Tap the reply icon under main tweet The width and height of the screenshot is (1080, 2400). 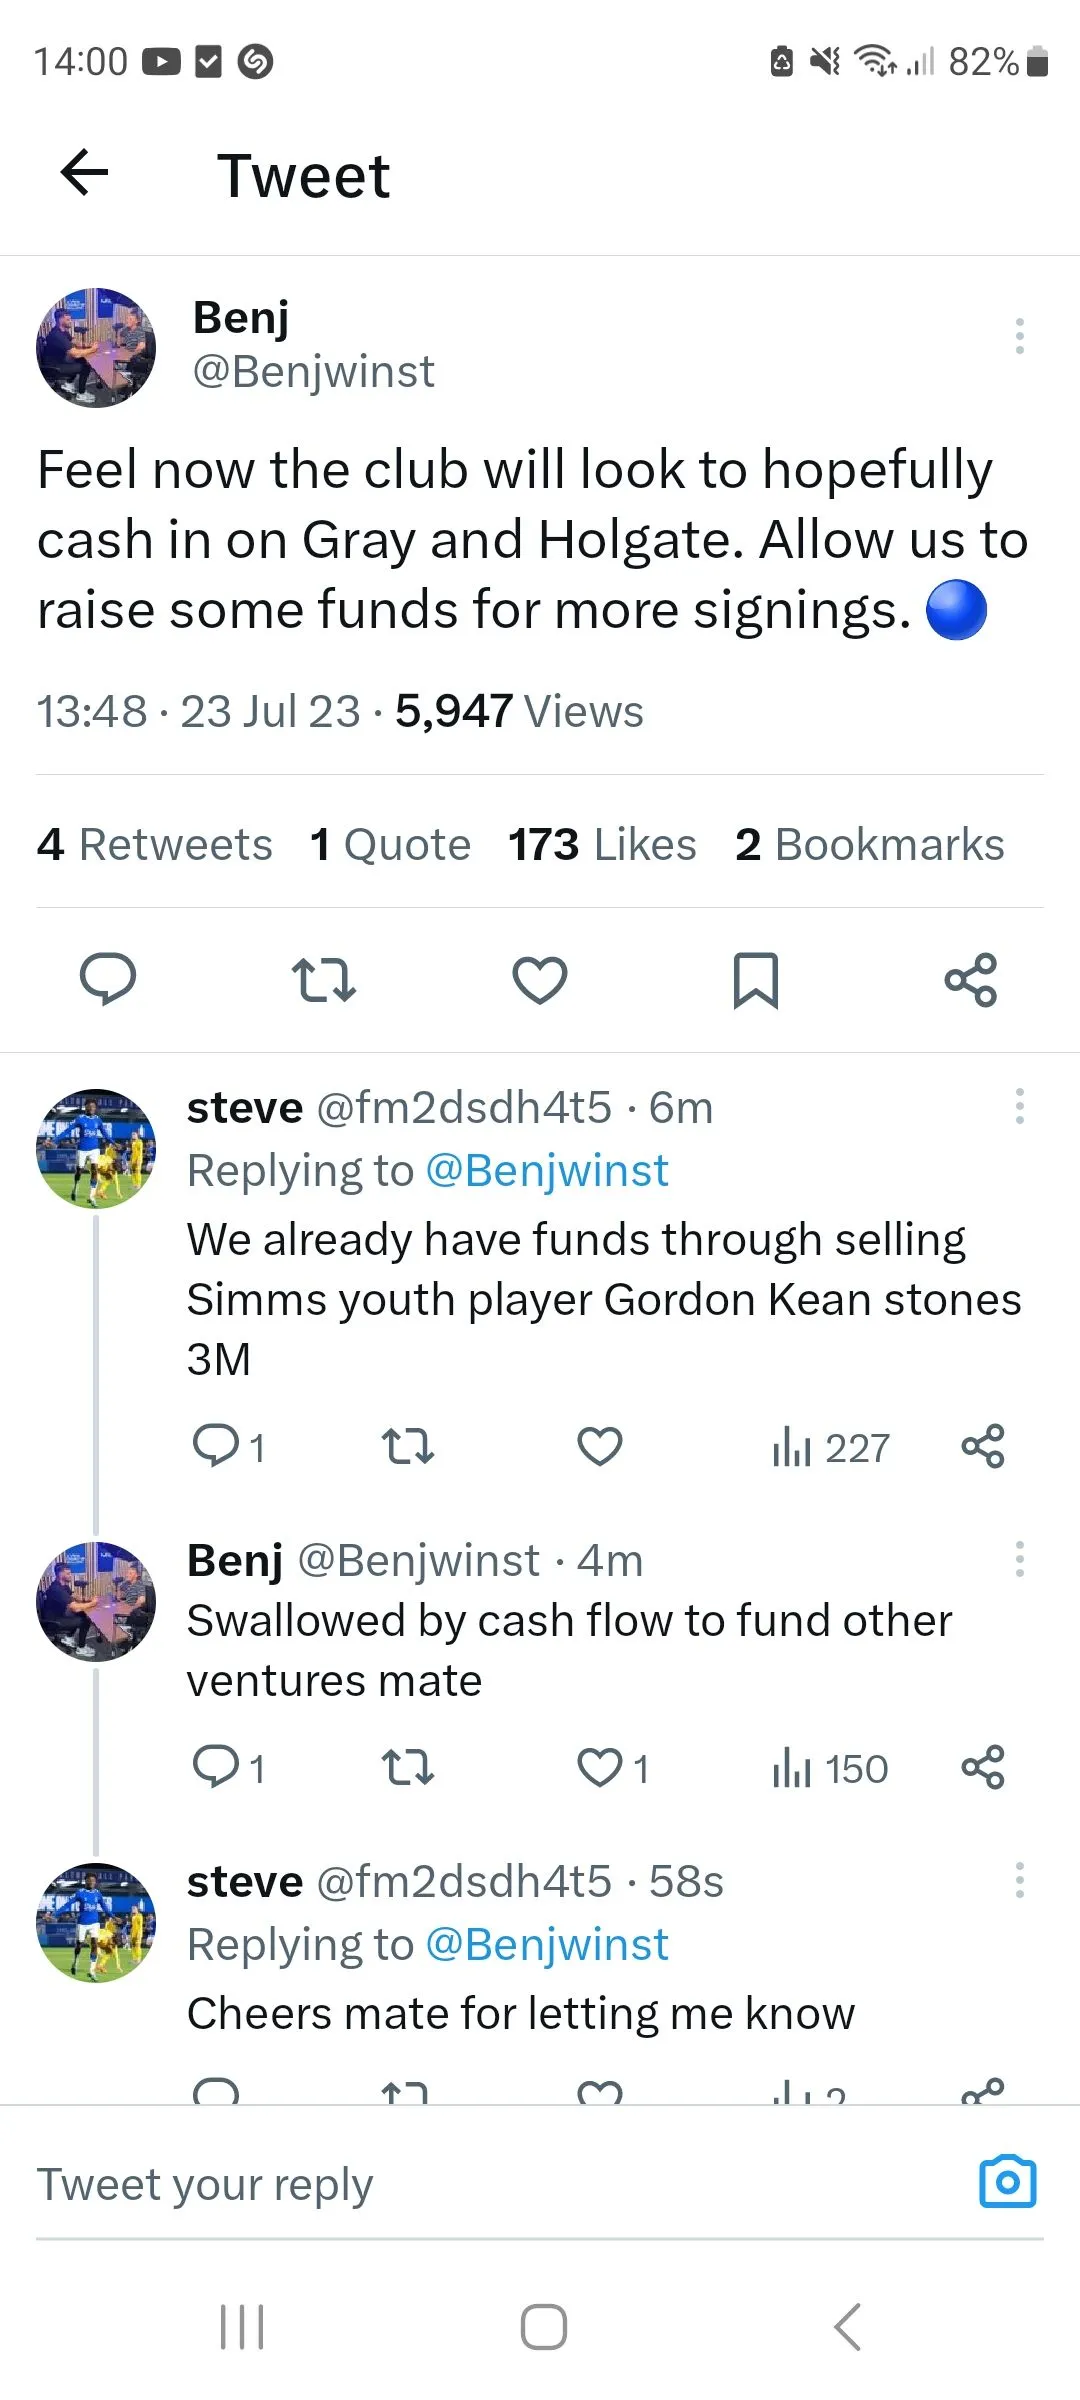tap(108, 979)
